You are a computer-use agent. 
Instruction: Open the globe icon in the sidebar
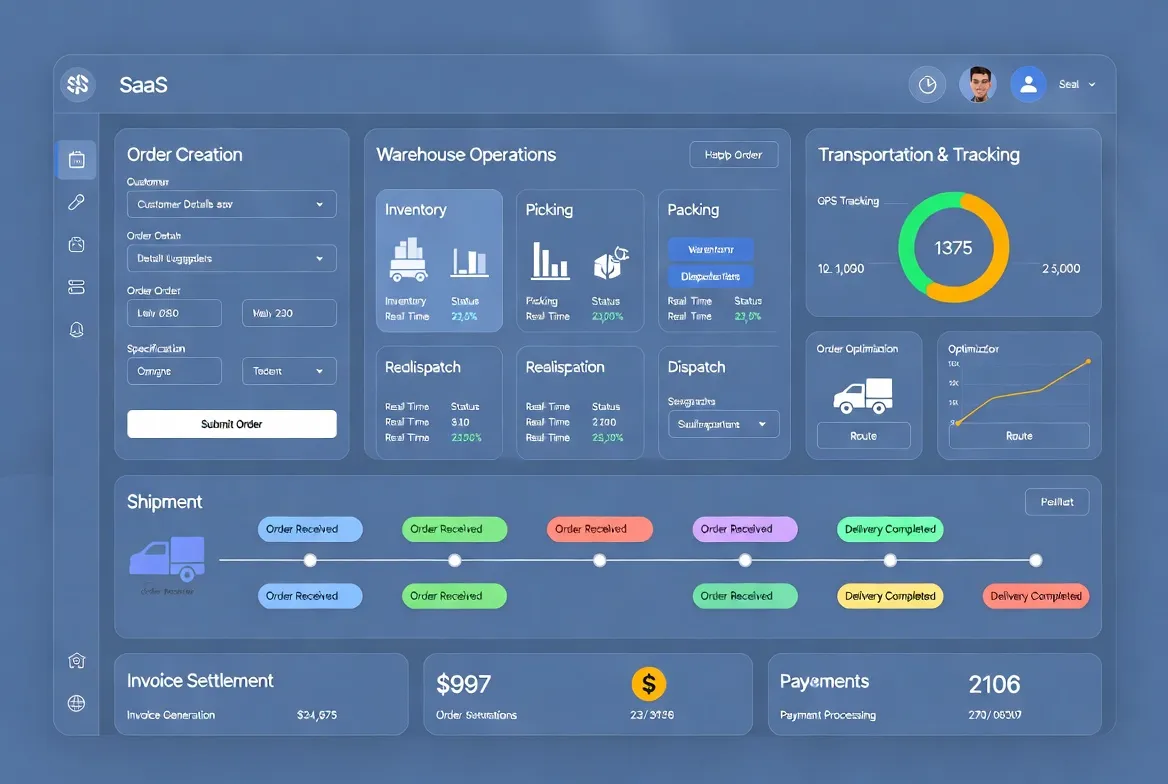pos(76,703)
